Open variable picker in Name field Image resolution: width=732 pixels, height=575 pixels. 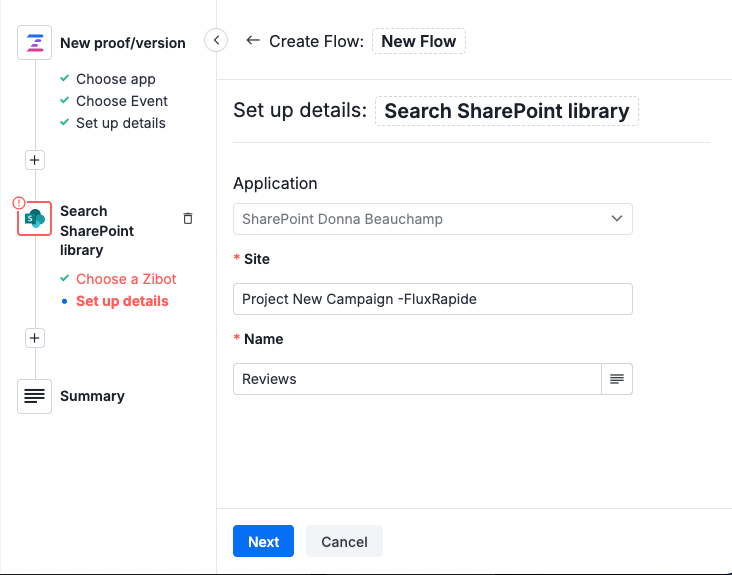(617, 379)
